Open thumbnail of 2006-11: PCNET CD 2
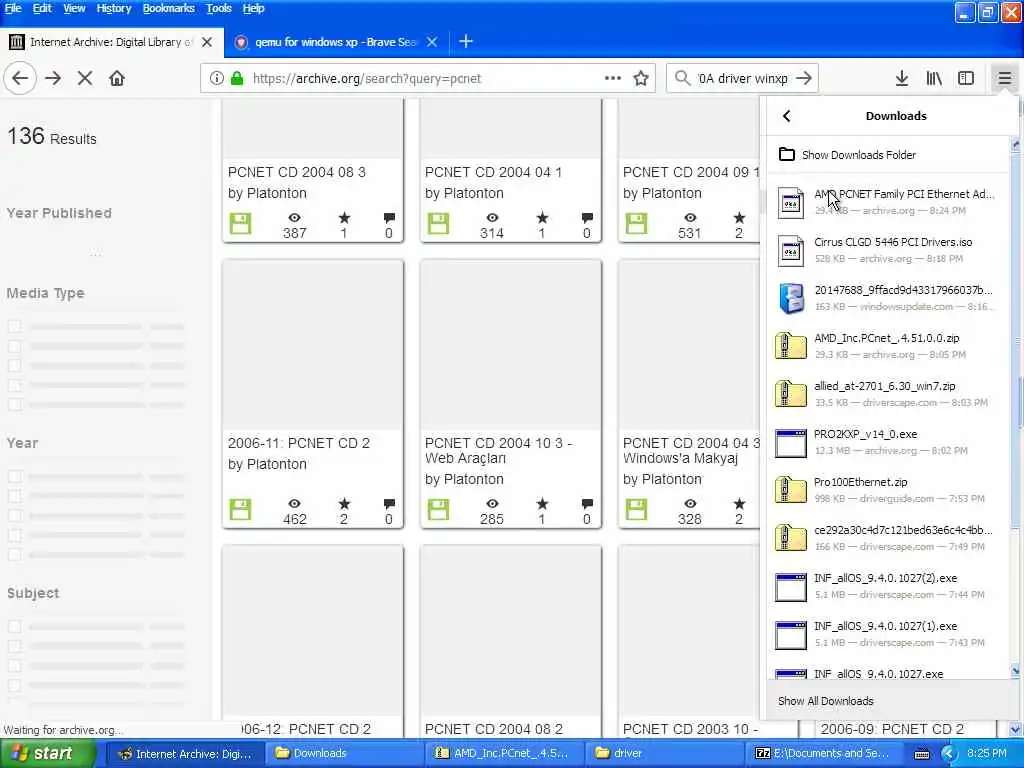The height and width of the screenshot is (768, 1024). (x=313, y=345)
